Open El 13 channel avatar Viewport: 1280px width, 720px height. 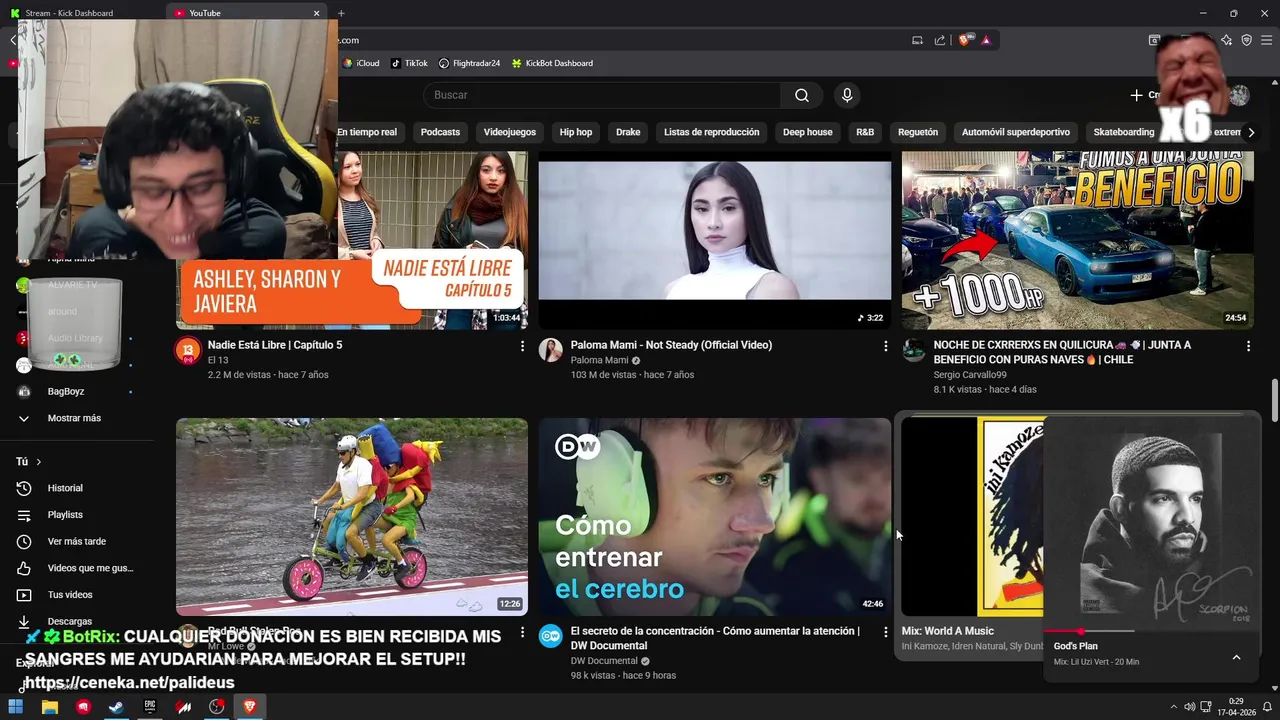[x=188, y=350]
